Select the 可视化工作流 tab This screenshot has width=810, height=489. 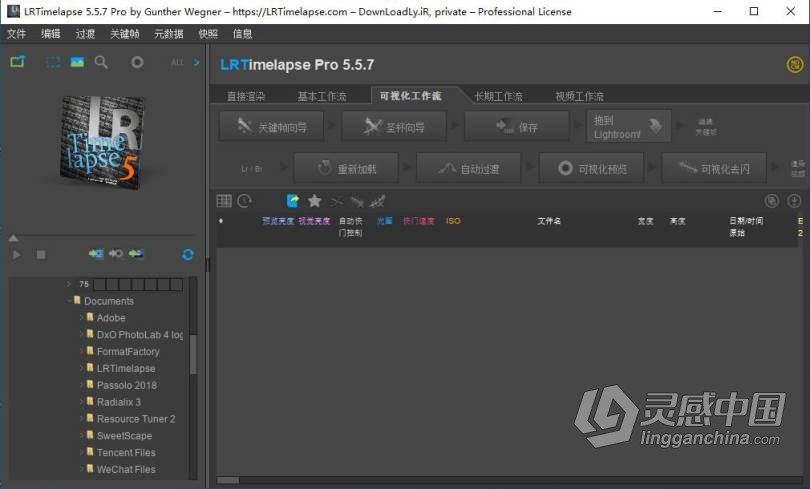click(411, 96)
